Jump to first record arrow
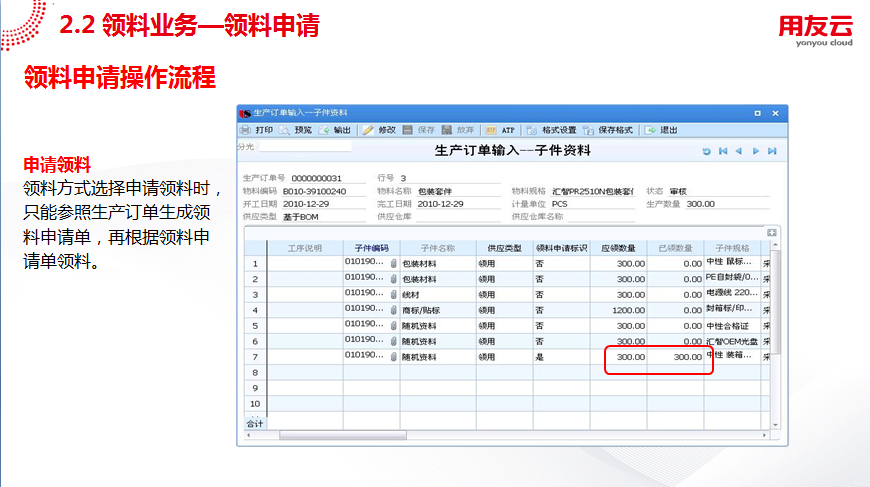Viewport: 870px width, 487px height. click(x=722, y=151)
